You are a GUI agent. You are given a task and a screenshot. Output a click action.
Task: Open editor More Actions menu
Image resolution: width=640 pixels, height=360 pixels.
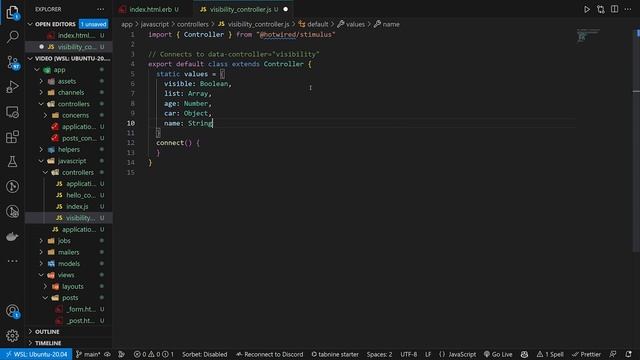628,9
